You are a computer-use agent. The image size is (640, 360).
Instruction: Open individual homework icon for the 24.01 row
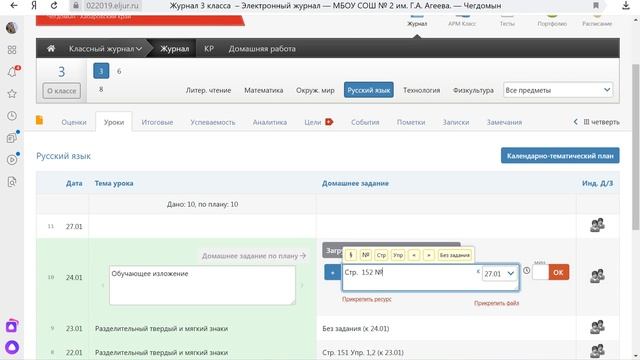tap(597, 276)
